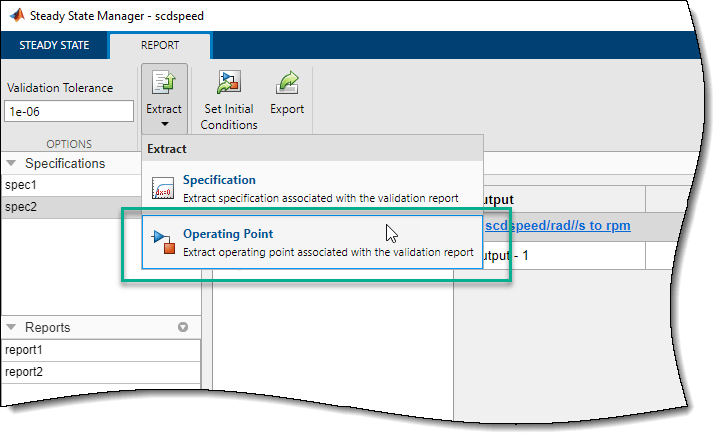This screenshot has width=721, height=440.
Task: Click the Extract toolbar icon
Action: pyautogui.click(x=163, y=84)
